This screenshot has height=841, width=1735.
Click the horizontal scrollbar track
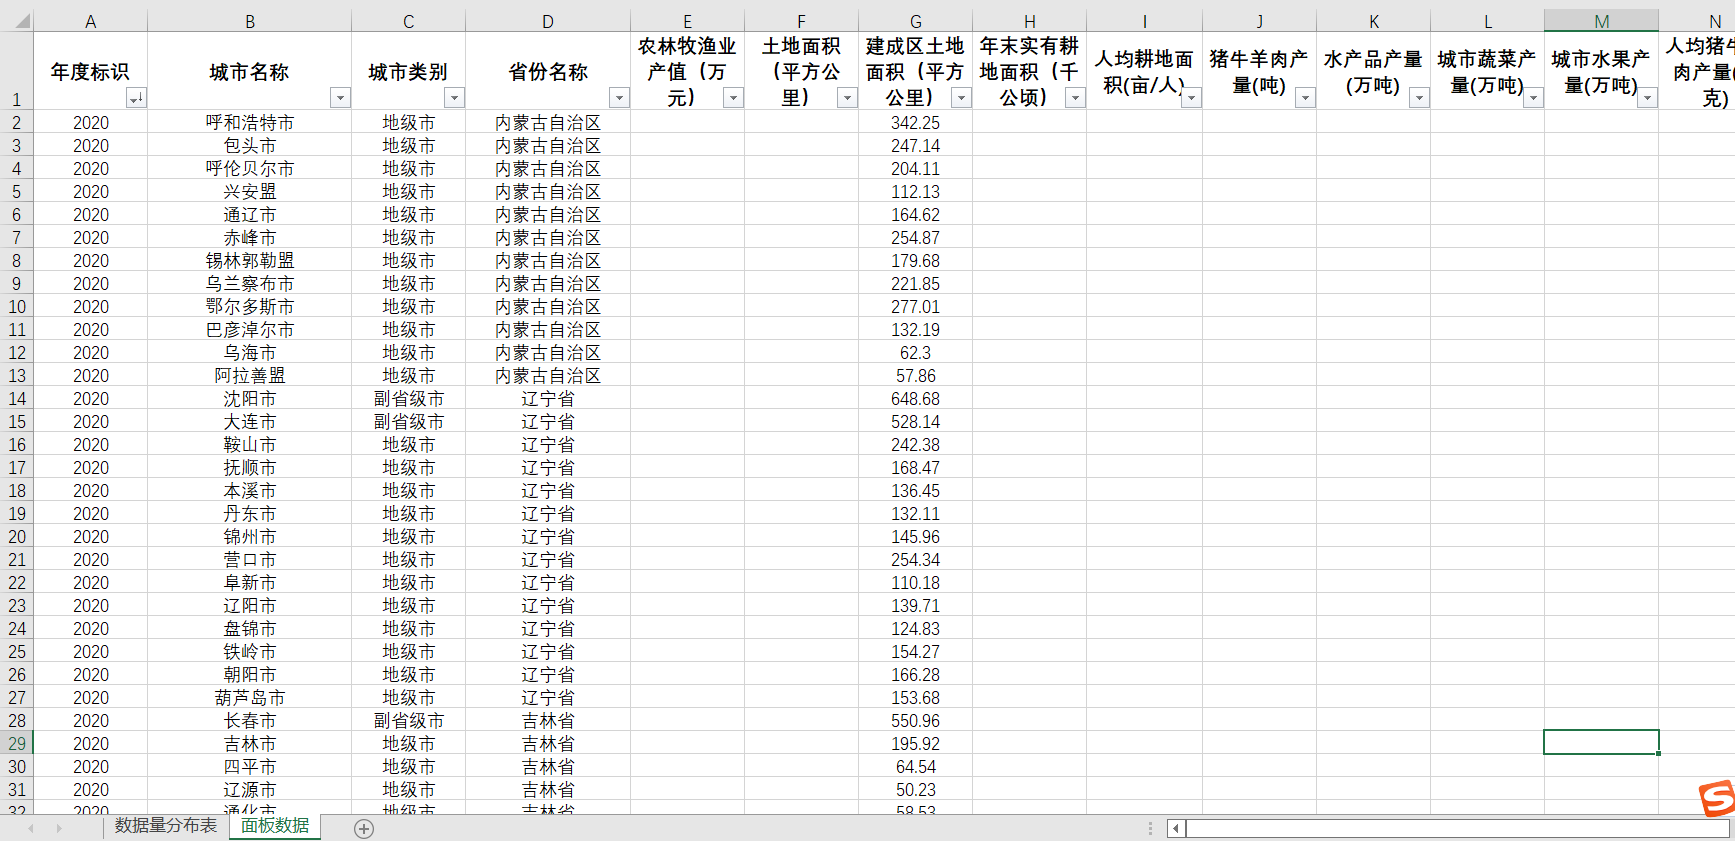pos(1457,829)
